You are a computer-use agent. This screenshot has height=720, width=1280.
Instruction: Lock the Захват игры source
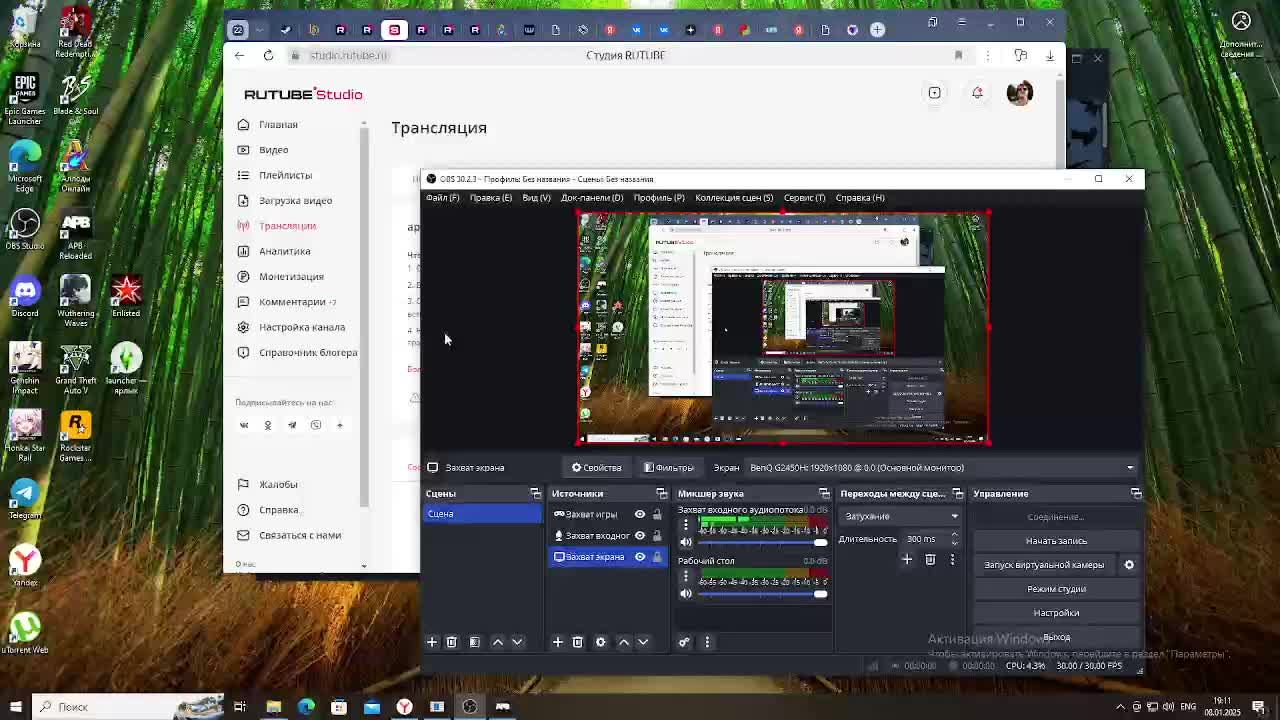(x=657, y=514)
